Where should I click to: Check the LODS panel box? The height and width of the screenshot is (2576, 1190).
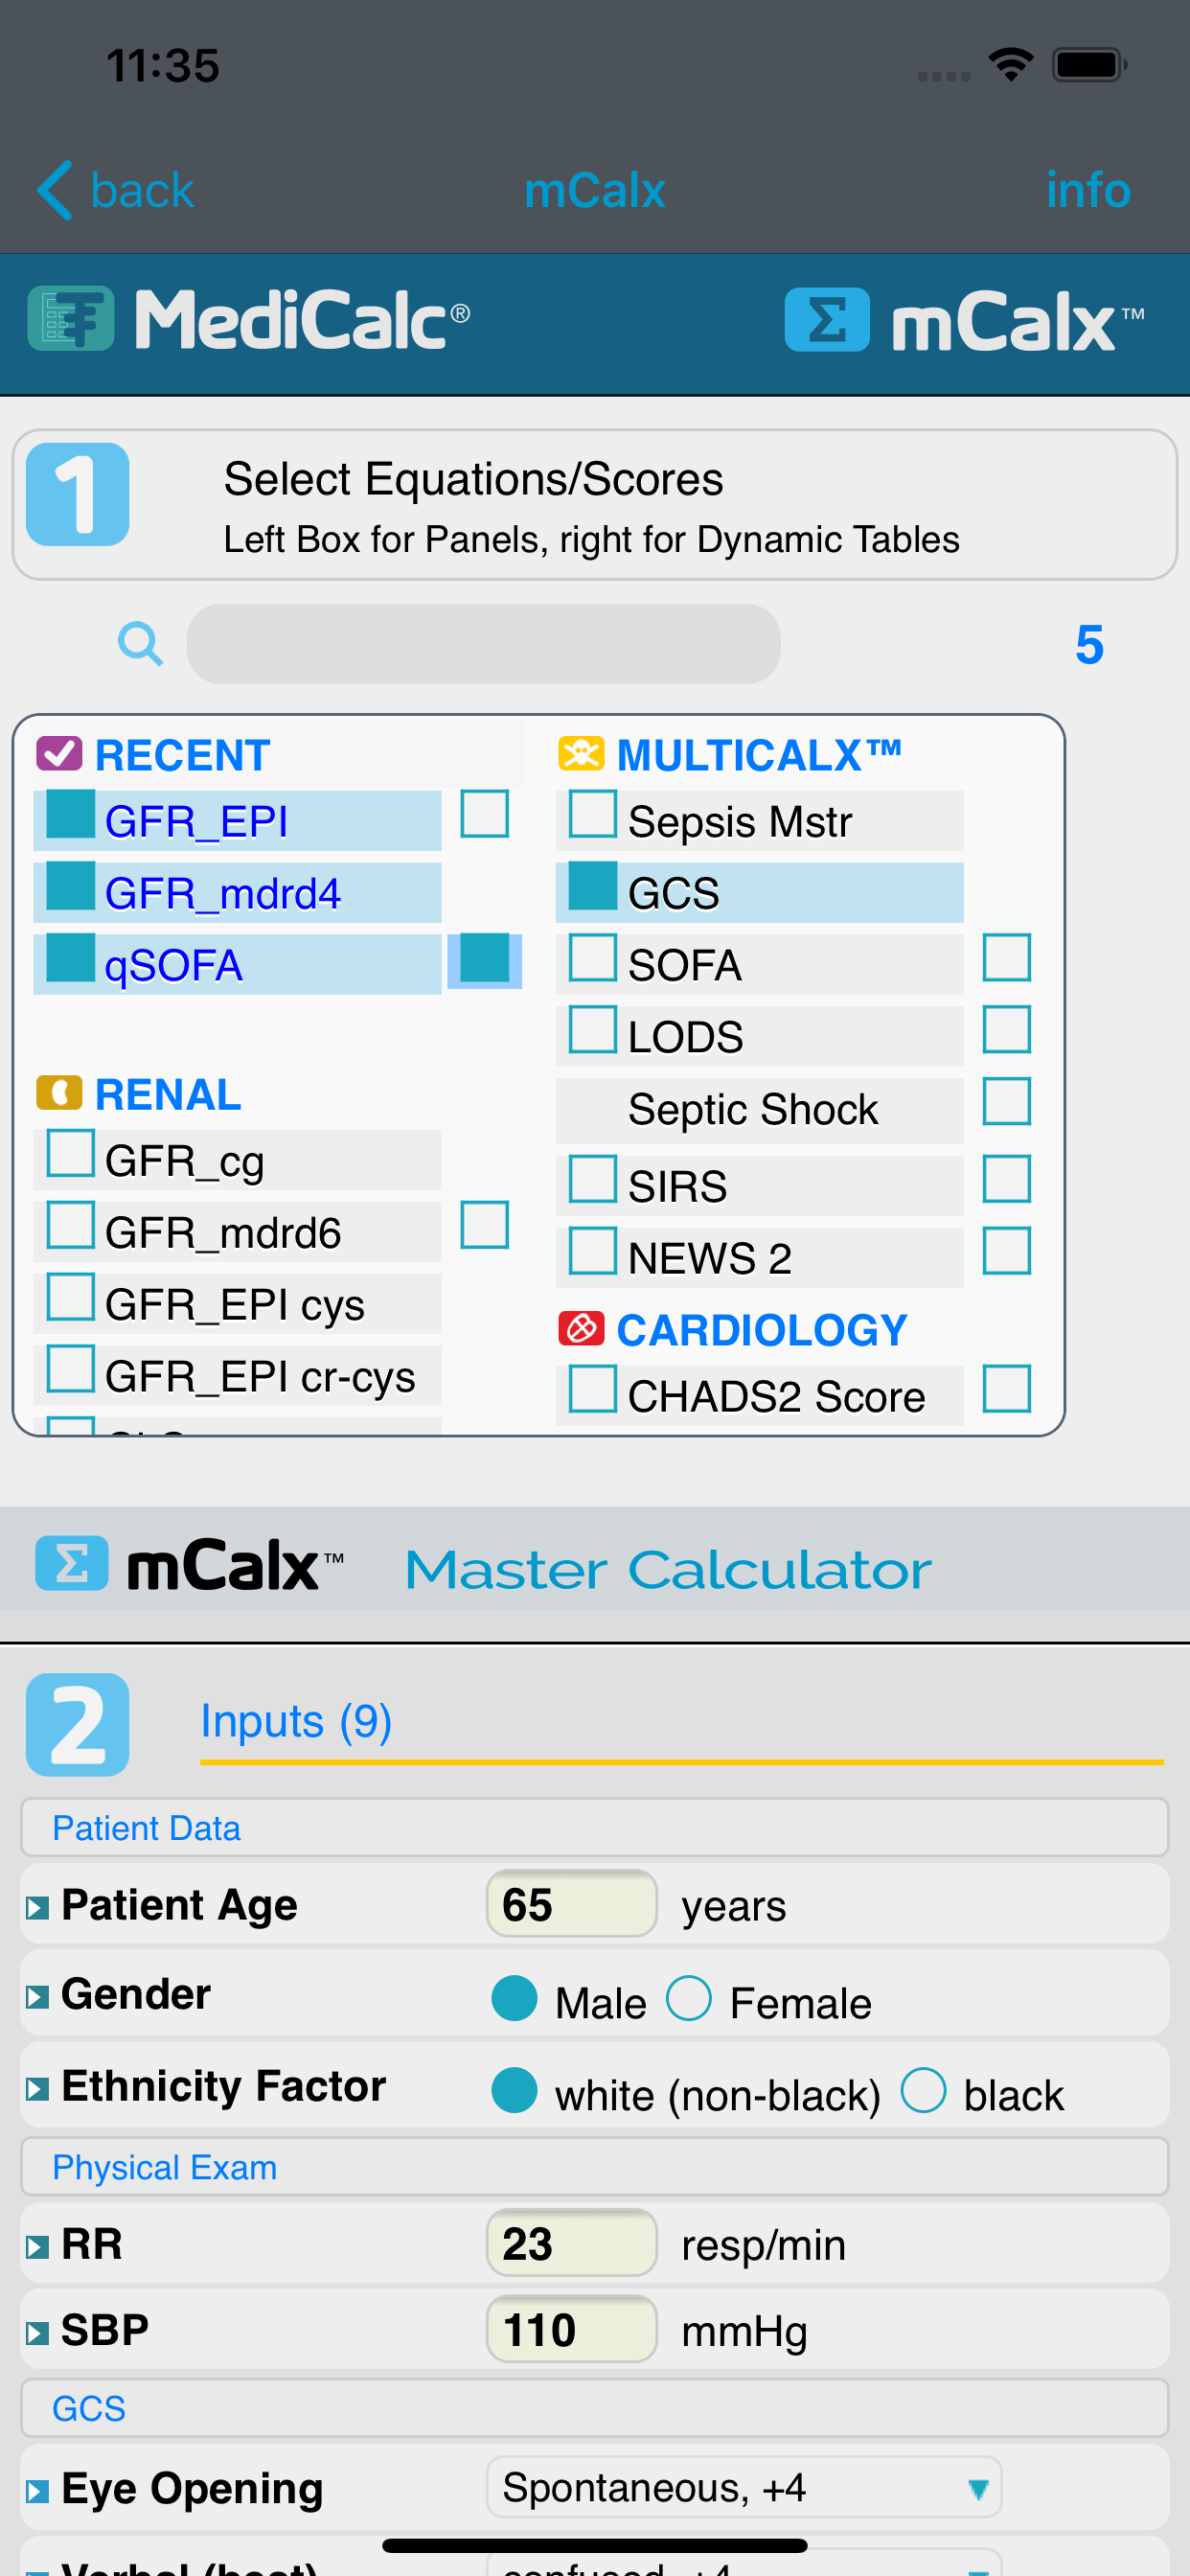[593, 1029]
